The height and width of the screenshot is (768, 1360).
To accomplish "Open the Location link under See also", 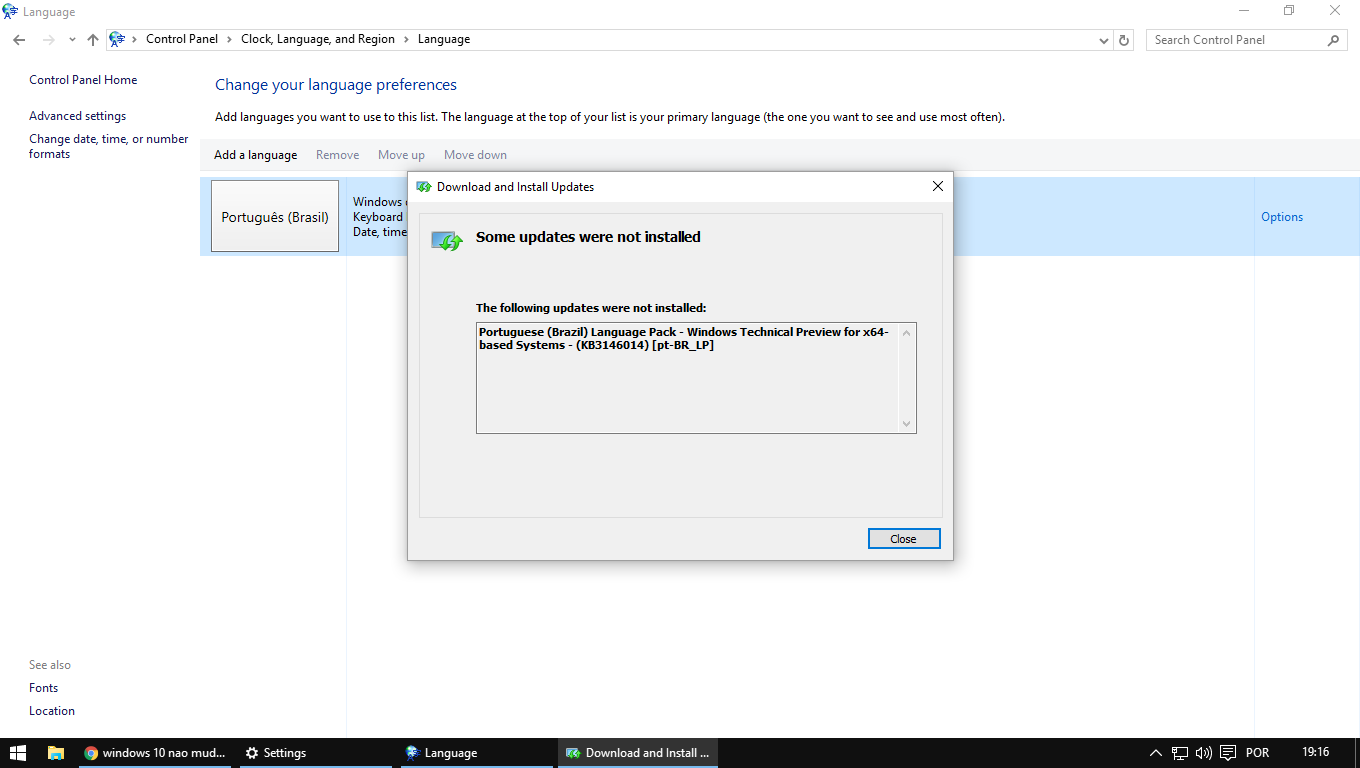I will click(x=52, y=711).
